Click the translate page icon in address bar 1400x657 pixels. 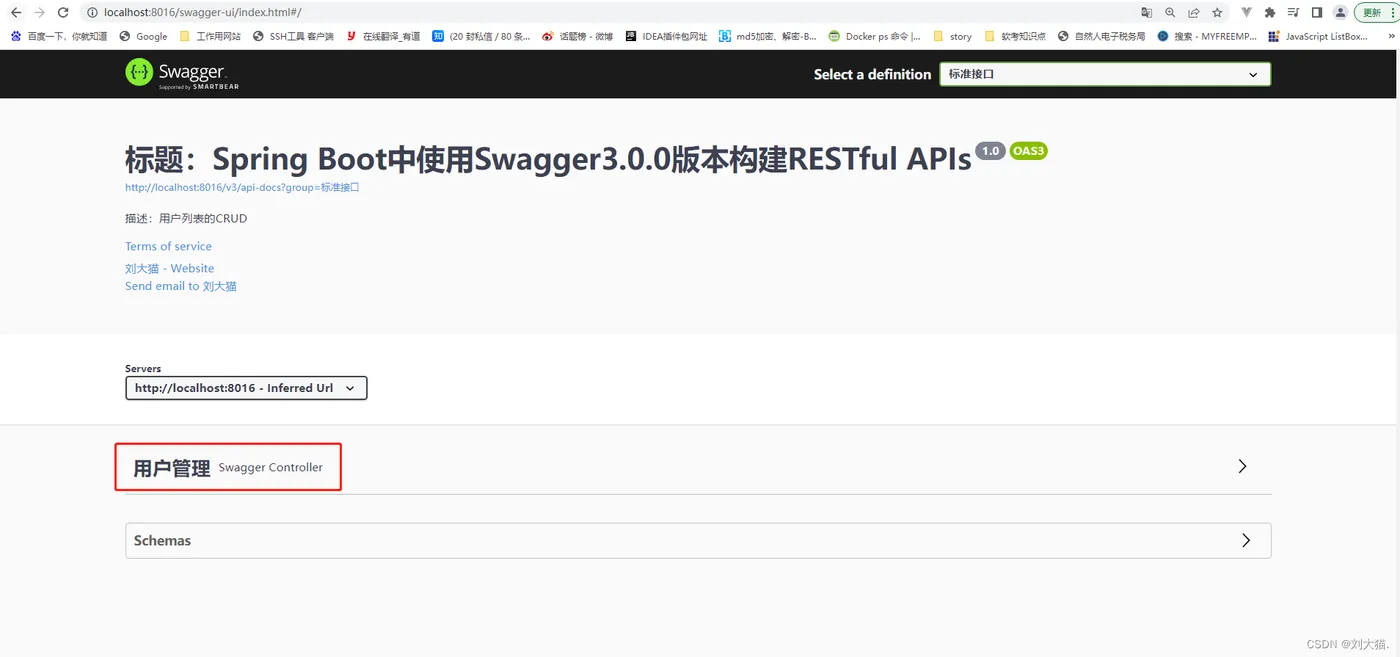[x=1146, y=13]
